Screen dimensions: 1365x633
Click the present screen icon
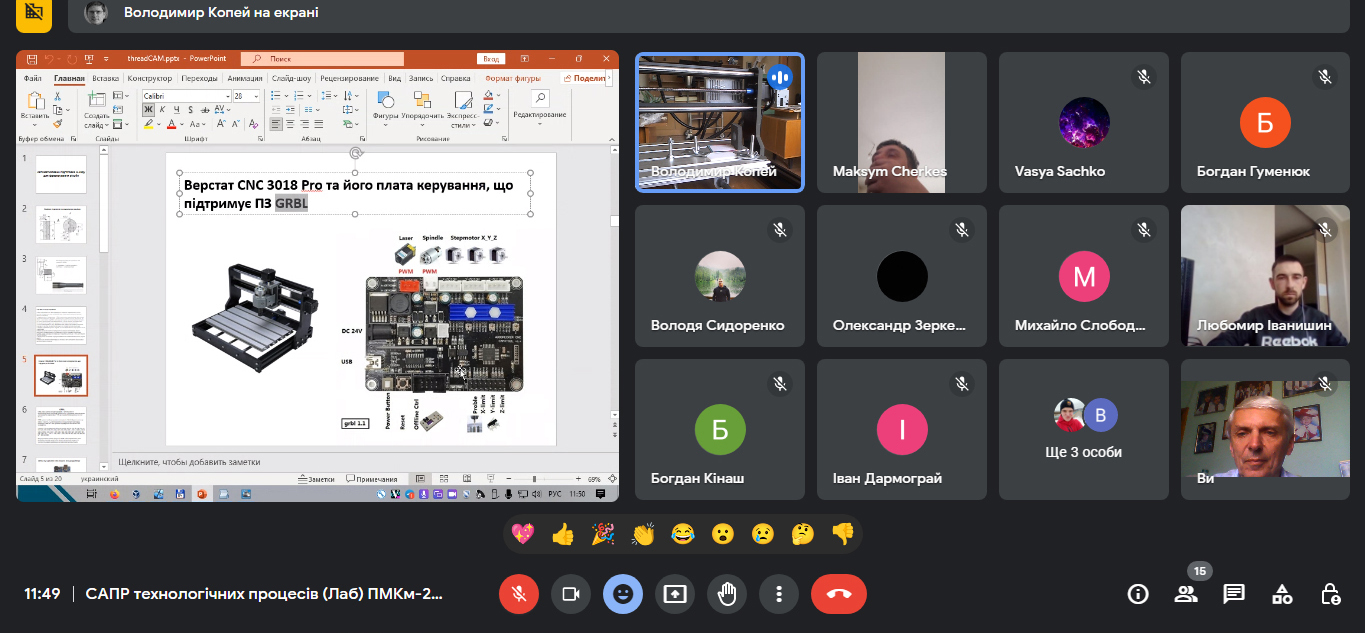click(675, 594)
